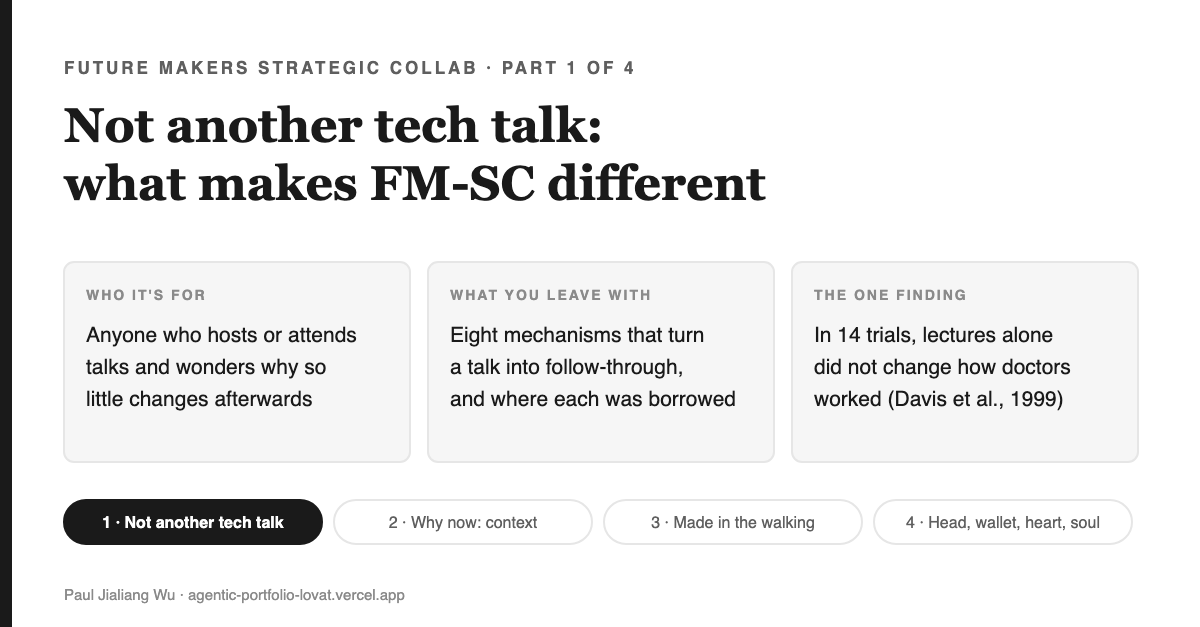Click the 'Who it's for' card
The width and height of the screenshot is (1200, 627).
[237, 362]
